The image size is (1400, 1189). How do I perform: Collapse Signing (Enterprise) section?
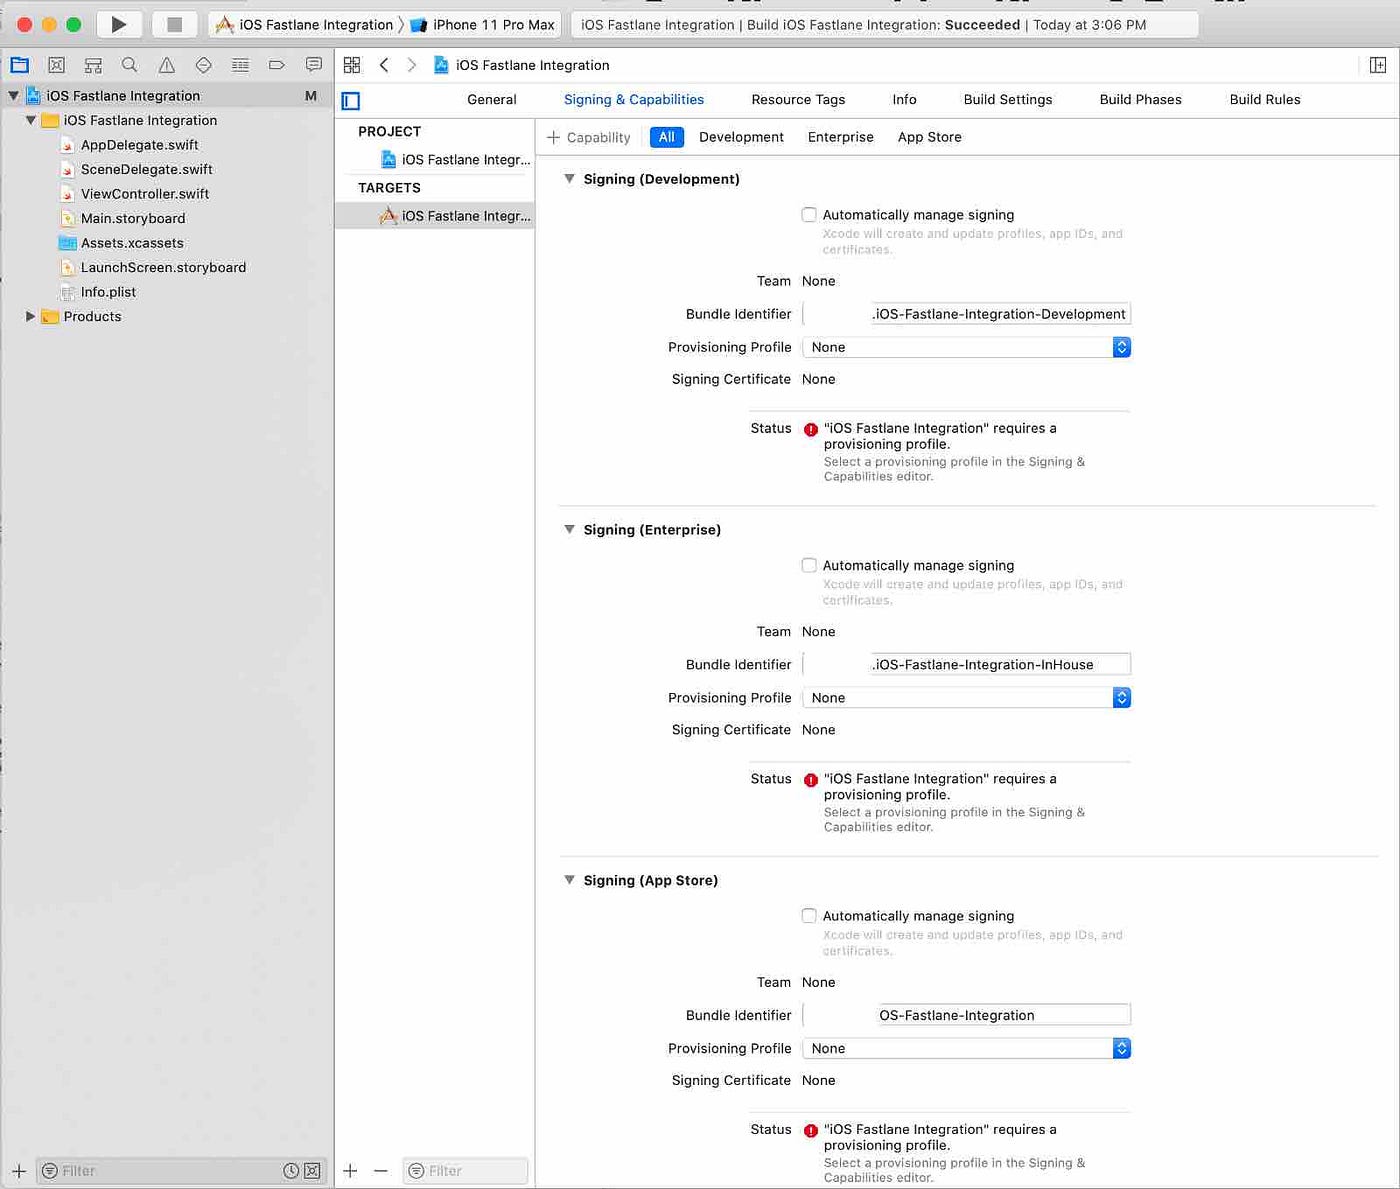[569, 529]
